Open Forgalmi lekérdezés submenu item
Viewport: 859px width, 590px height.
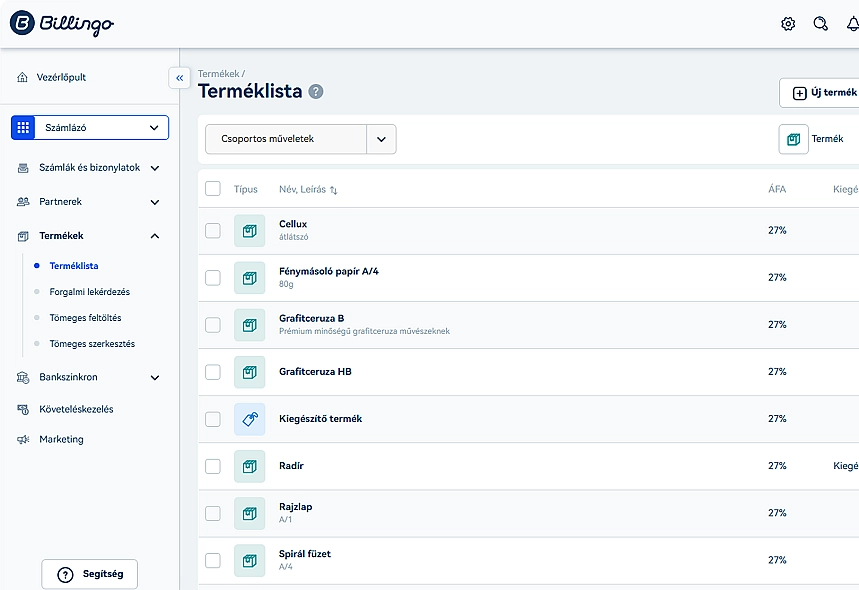pos(89,292)
